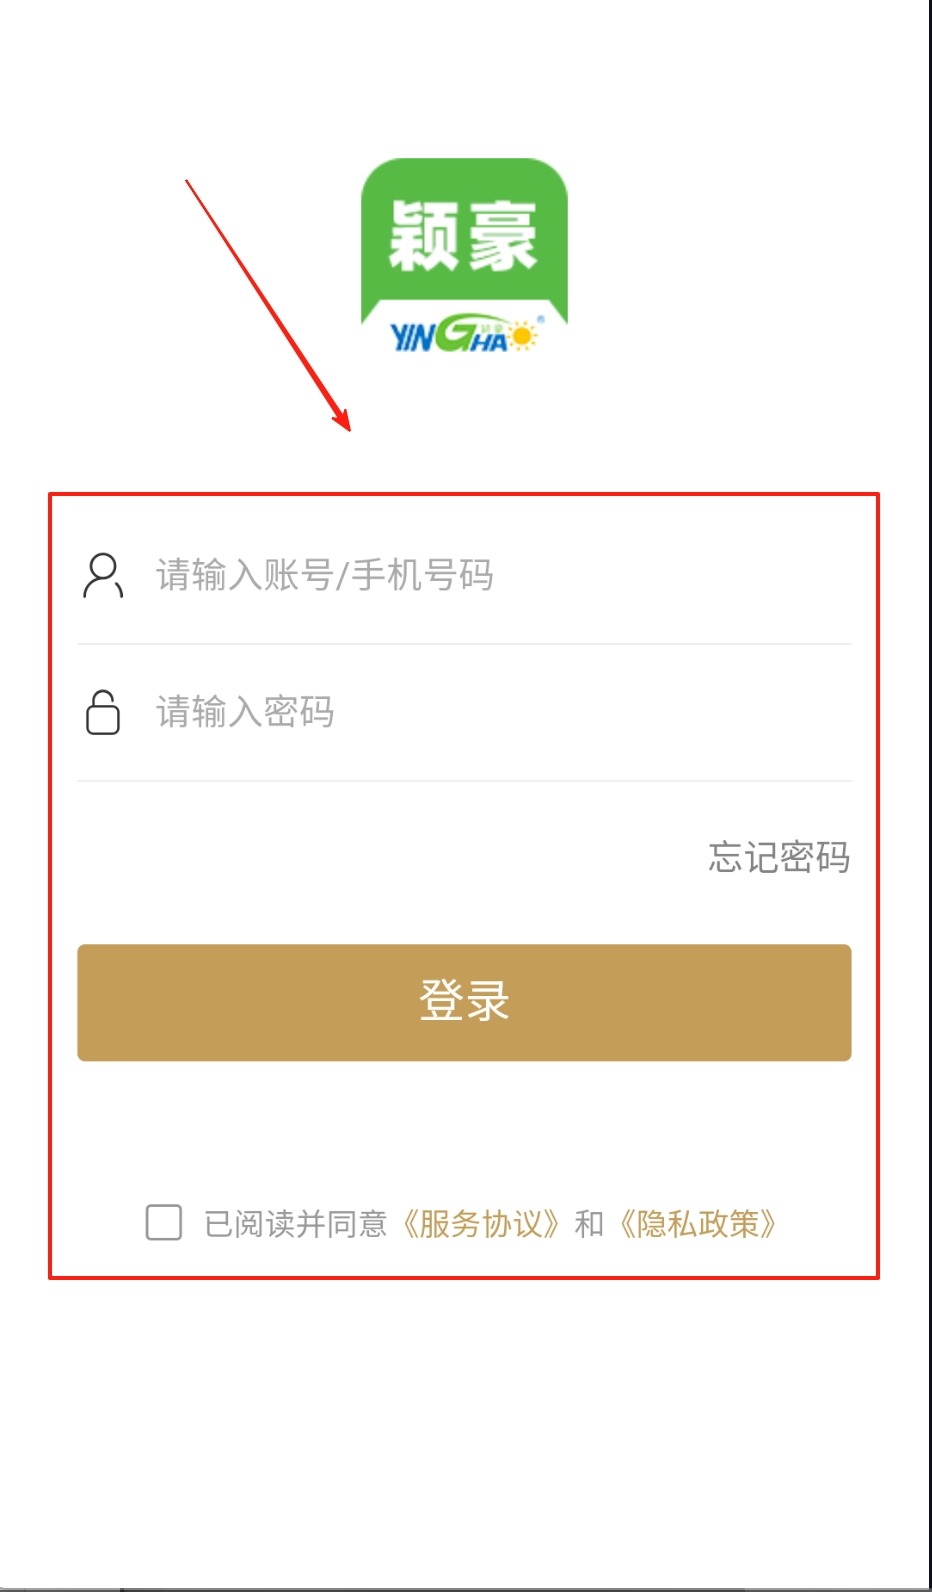Viewport: 932px width, 1592px height.
Task: Open the 《隐私政策》 privacy policy link
Action: point(698,1224)
